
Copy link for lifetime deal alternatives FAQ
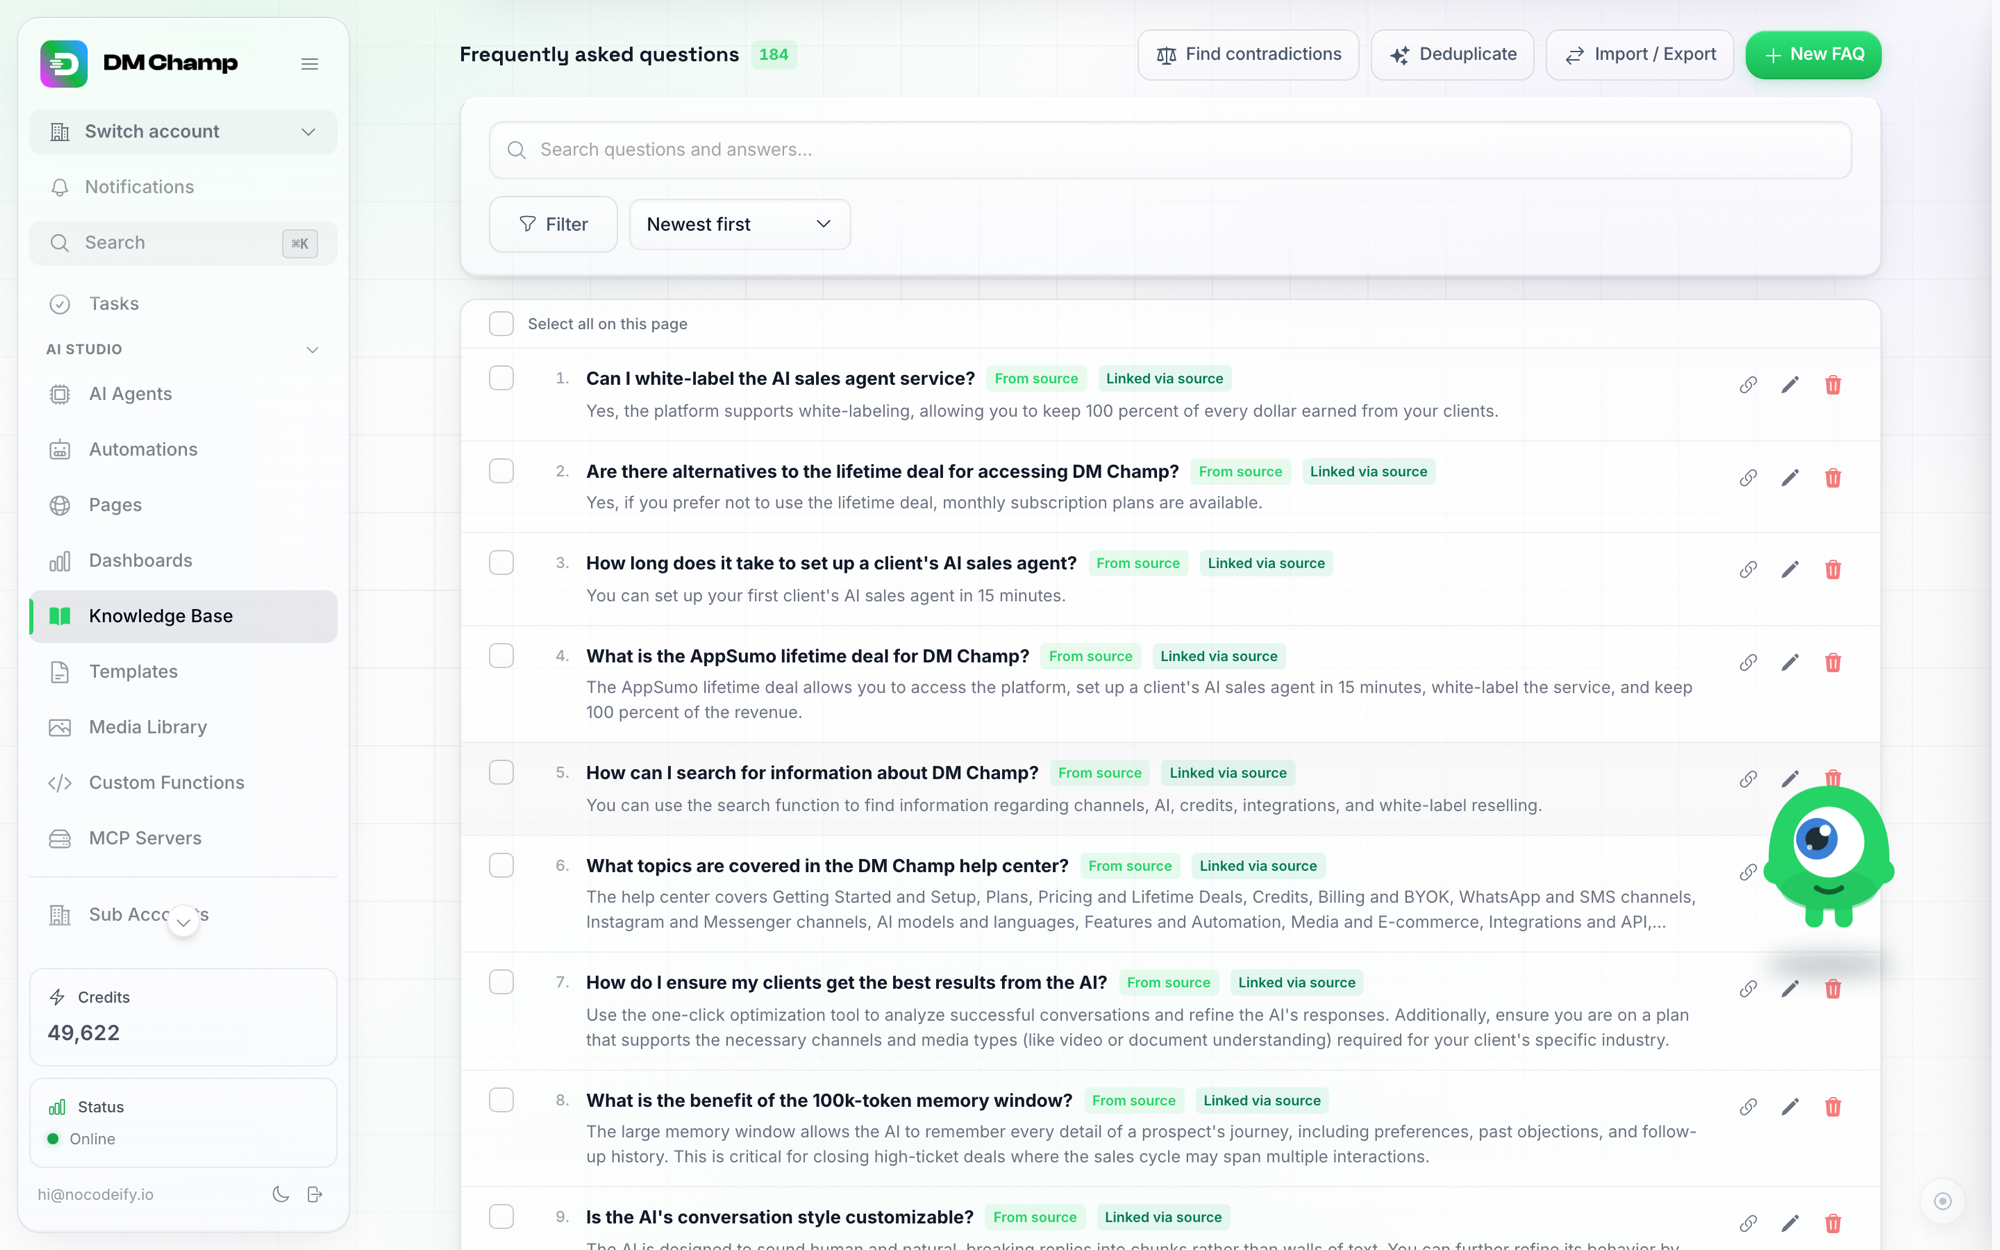(x=1748, y=478)
